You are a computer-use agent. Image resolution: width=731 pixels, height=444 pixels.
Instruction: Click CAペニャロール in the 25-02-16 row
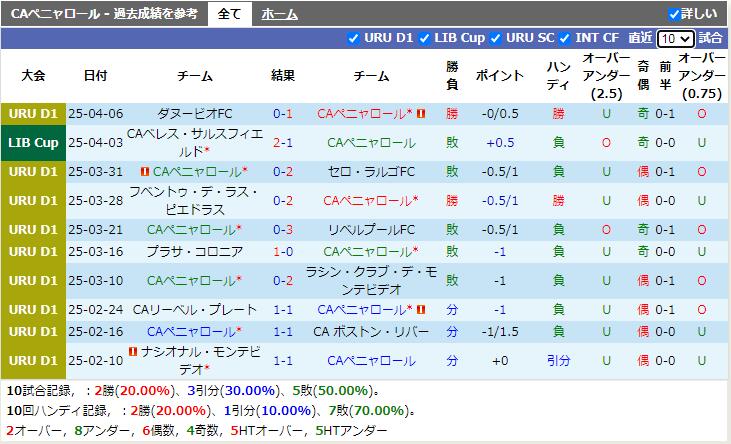pyautogui.click(x=194, y=332)
